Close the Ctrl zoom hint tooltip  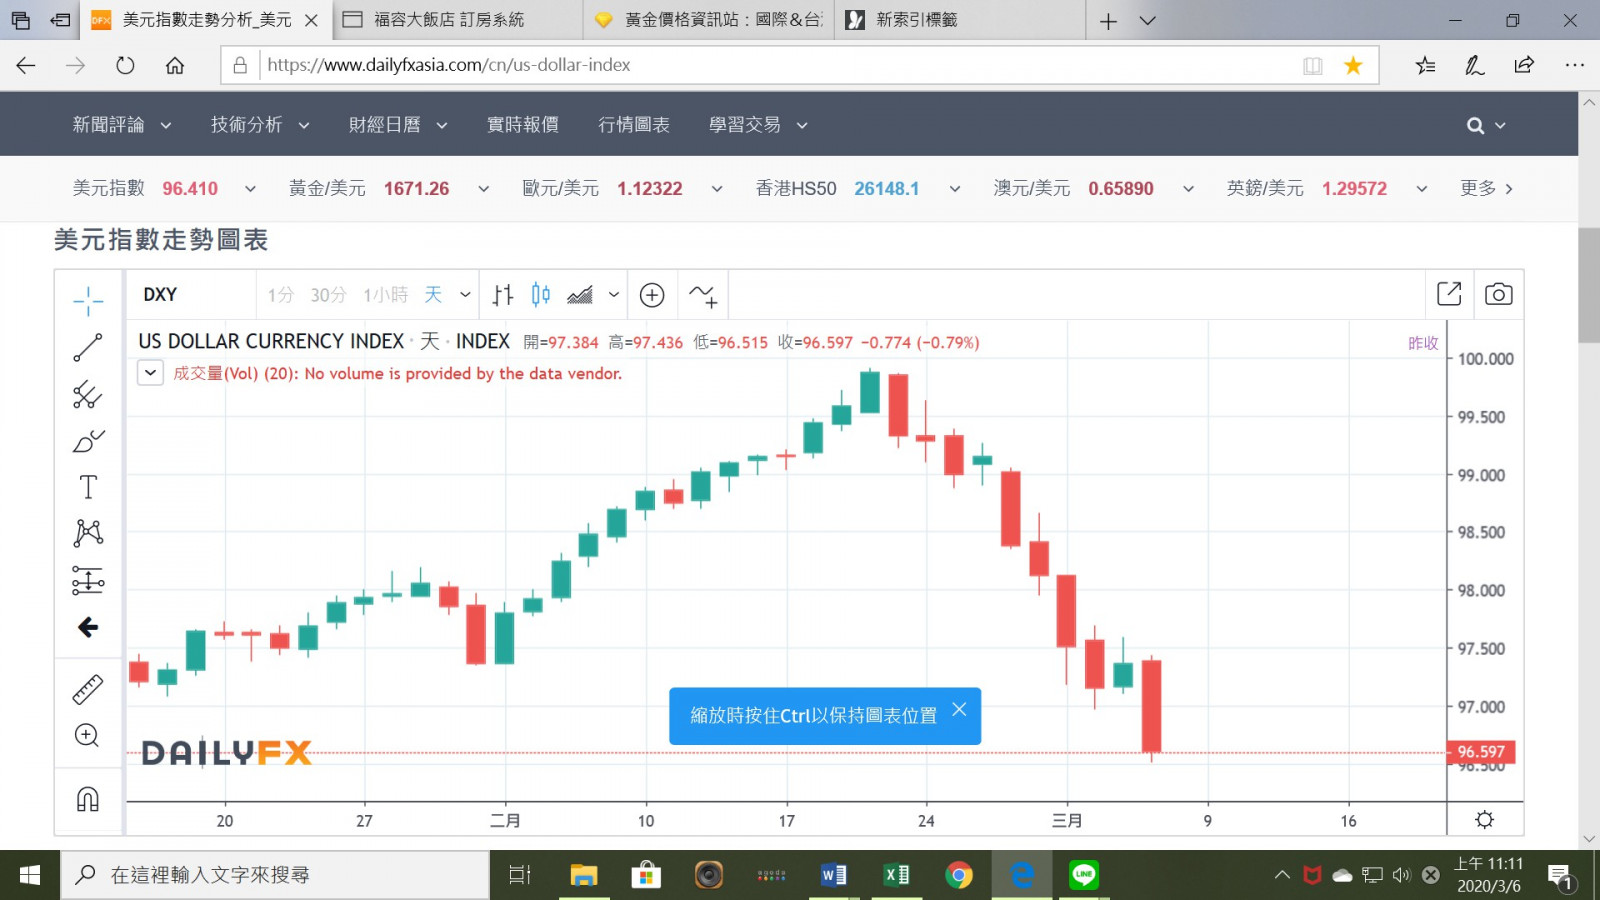[959, 709]
